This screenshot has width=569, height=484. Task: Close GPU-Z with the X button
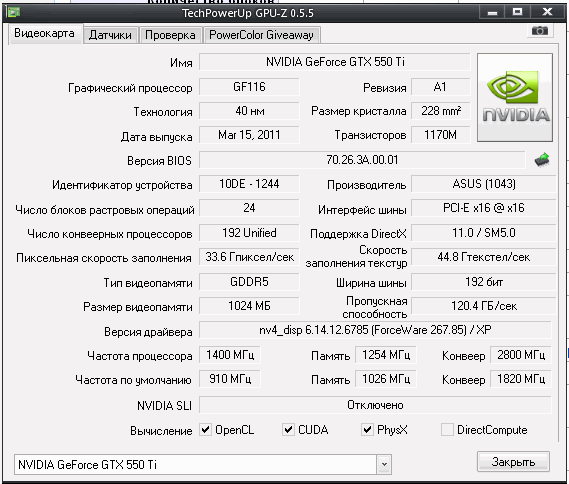547,12
